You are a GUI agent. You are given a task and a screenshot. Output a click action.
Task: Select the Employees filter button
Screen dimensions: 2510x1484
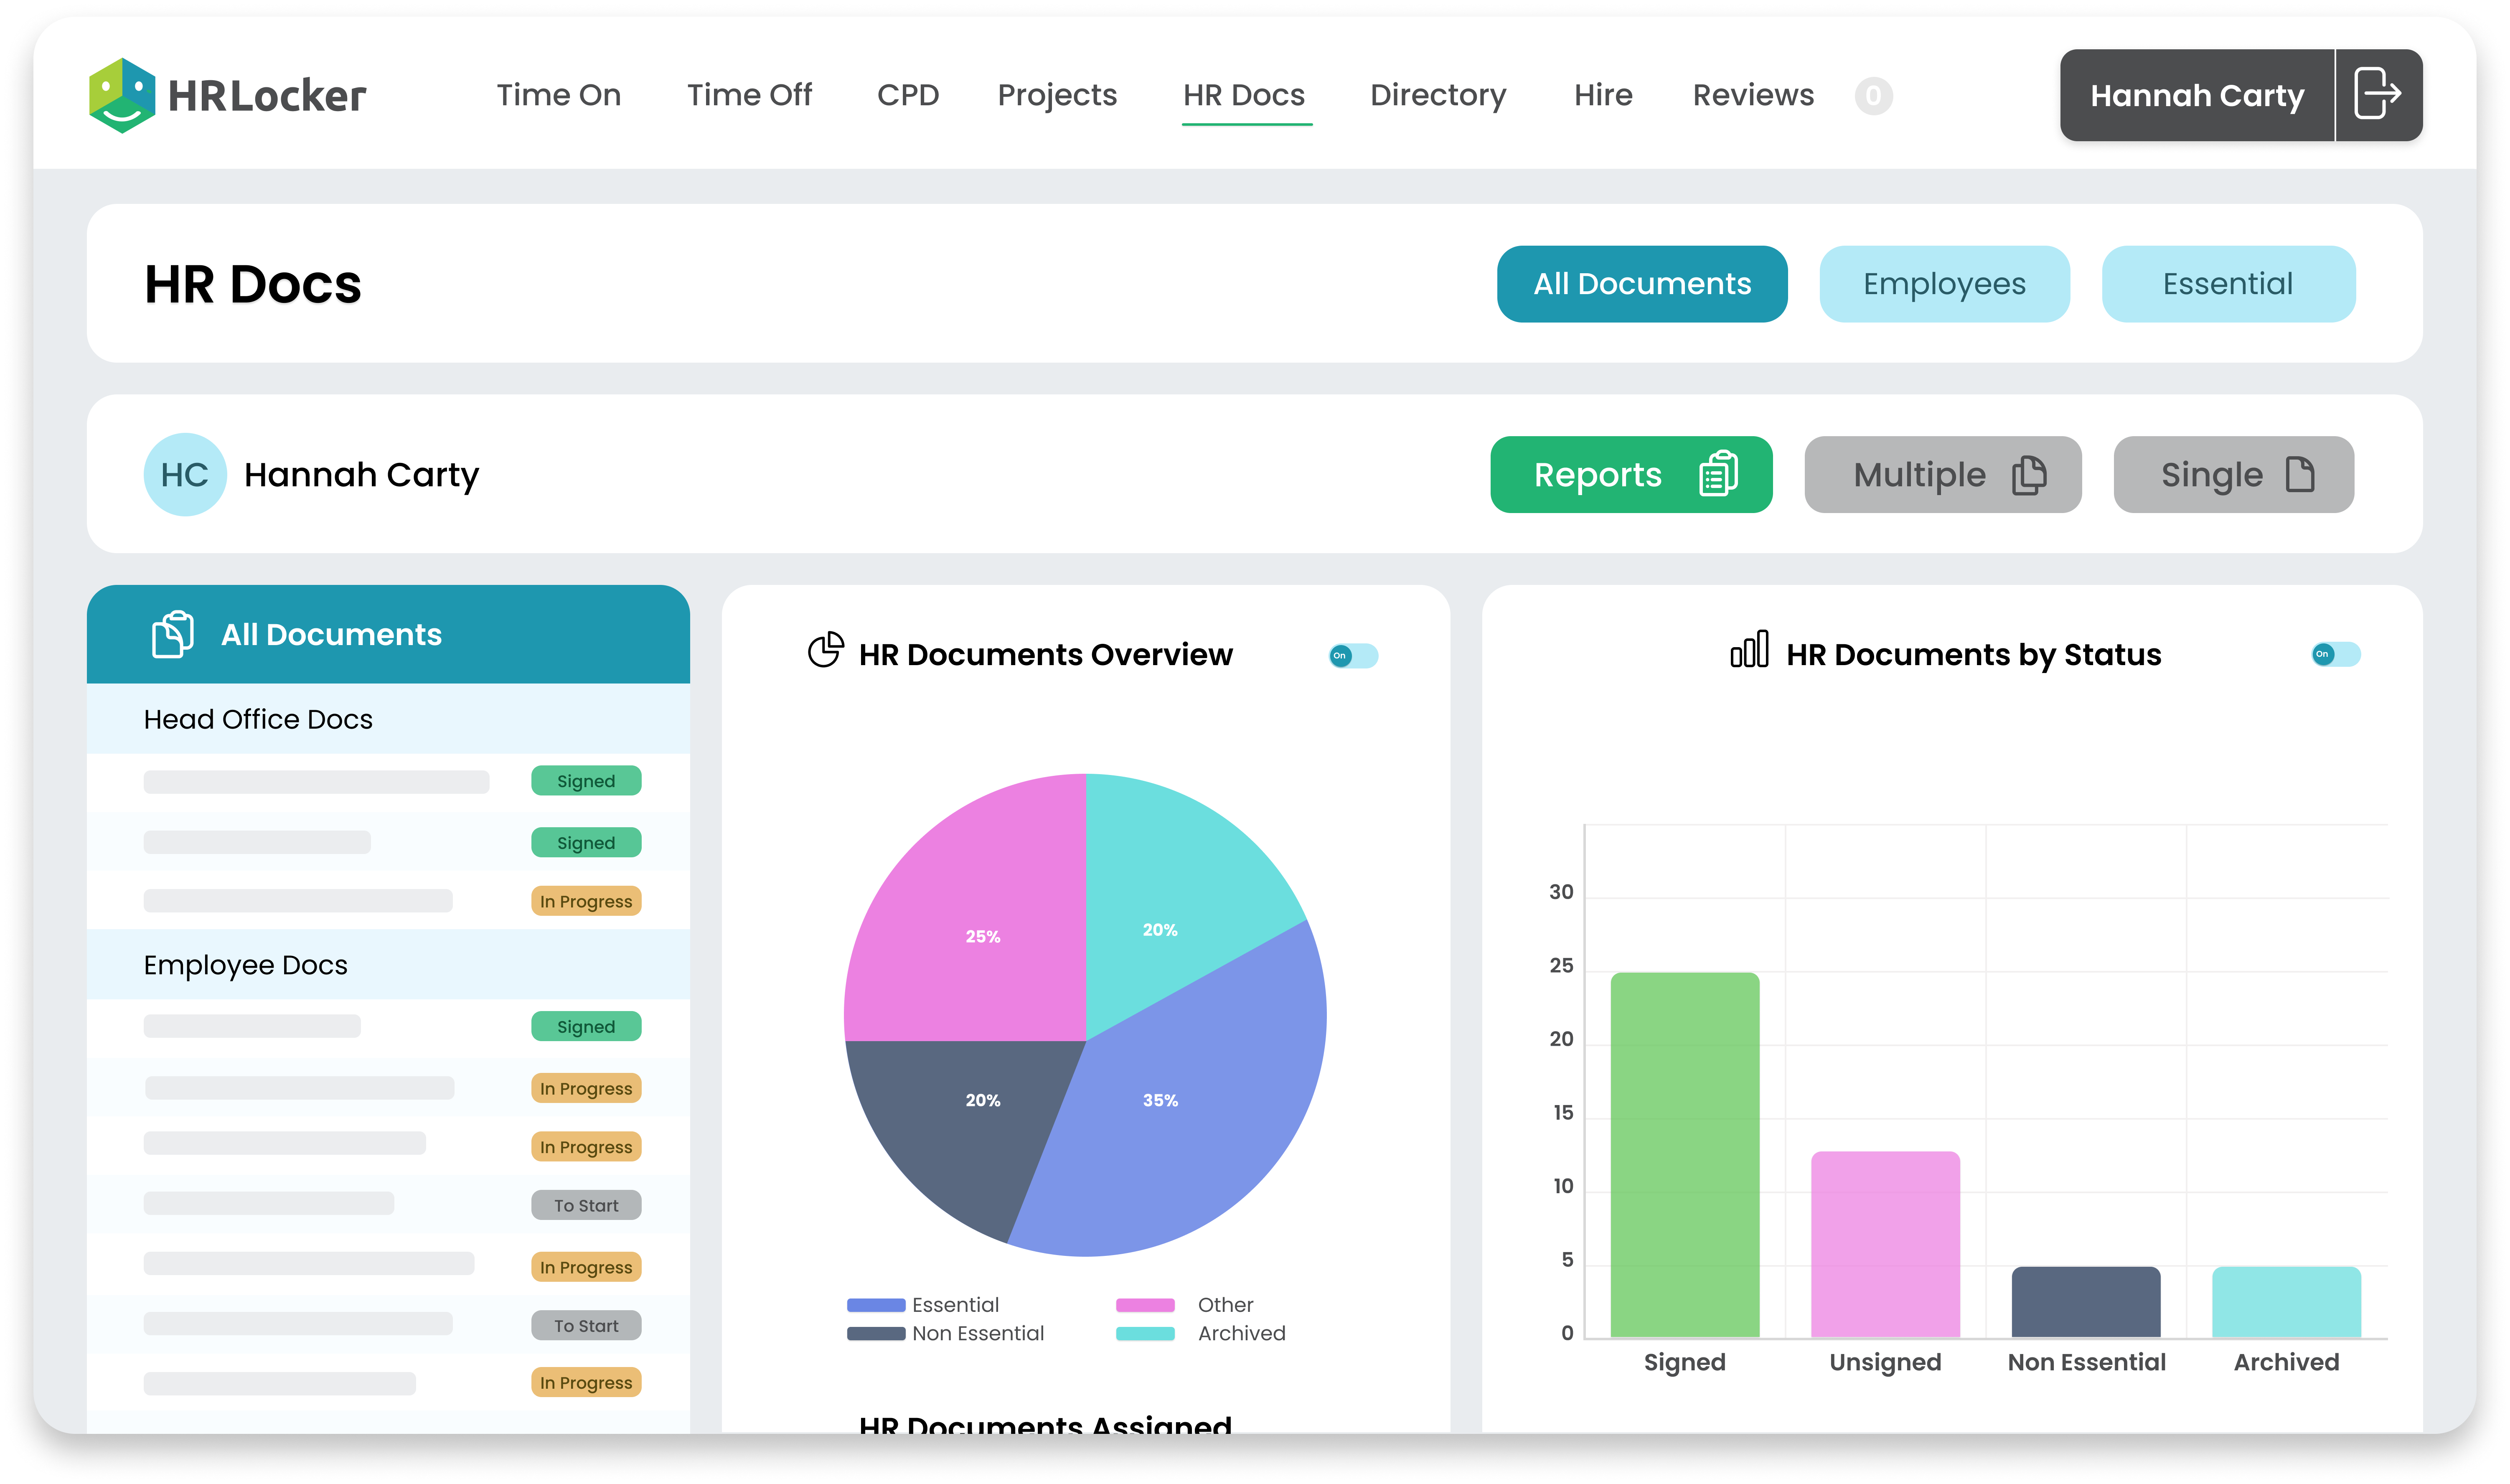[x=1943, y=284]
